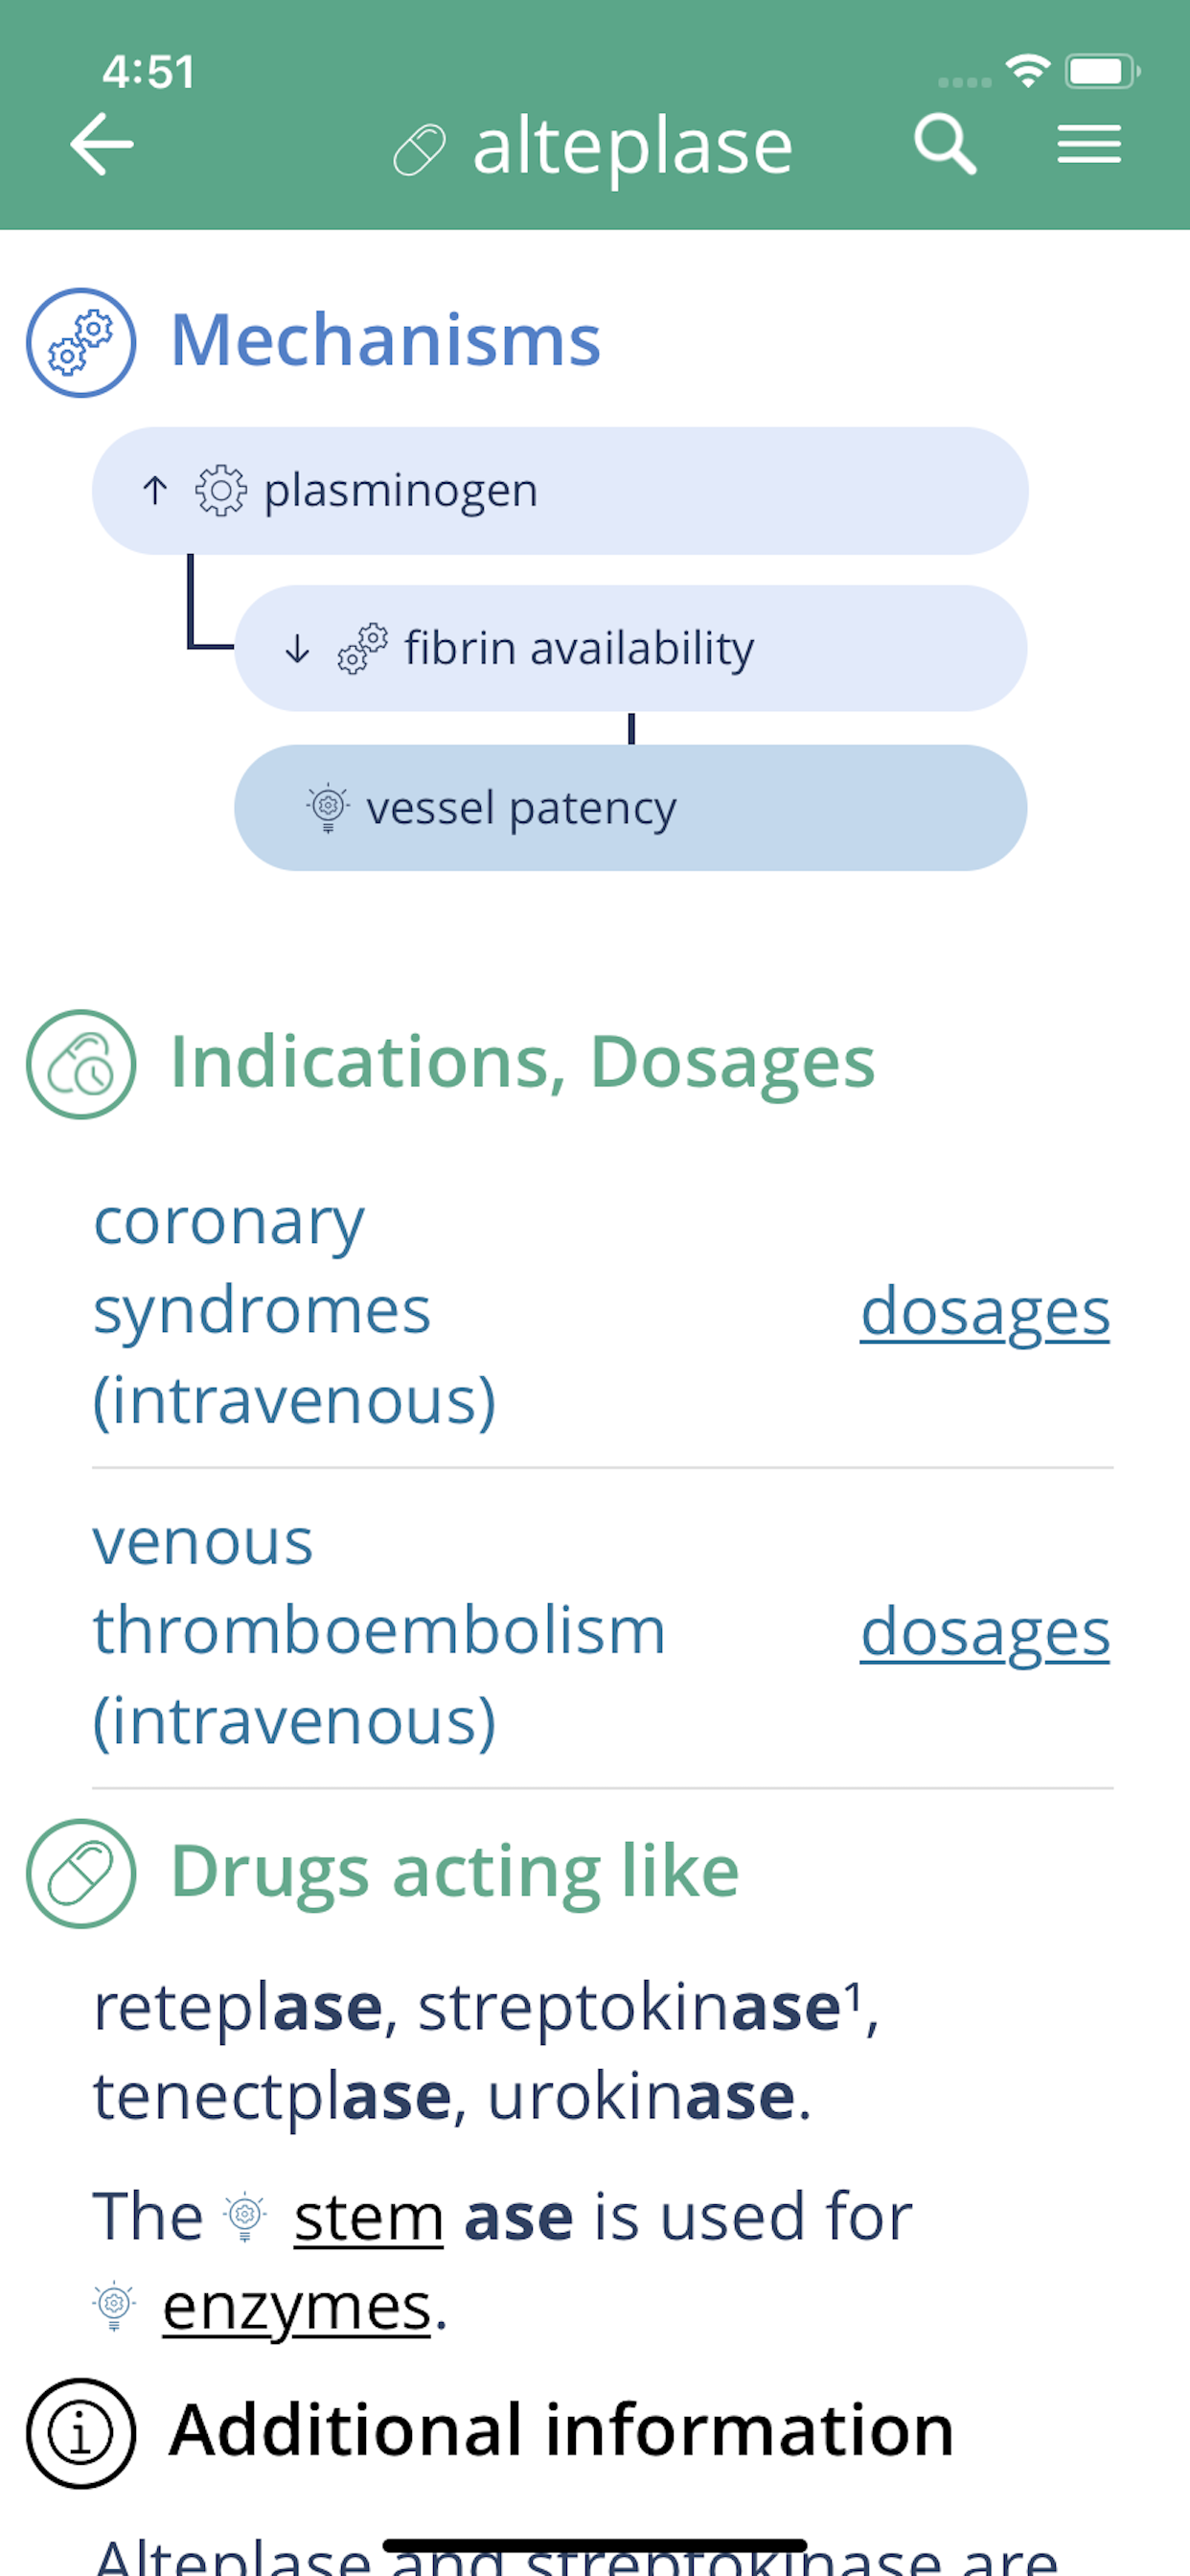The image size is (1190, 2576).
Task: Tap the Additional information info icon
Action: (81, 2432)
